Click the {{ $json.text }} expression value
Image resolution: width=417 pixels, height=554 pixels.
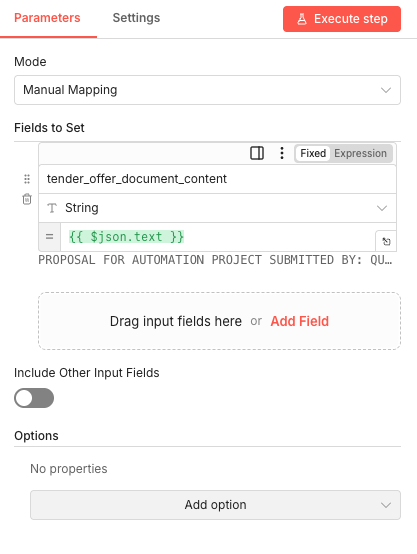coord(127,236)
